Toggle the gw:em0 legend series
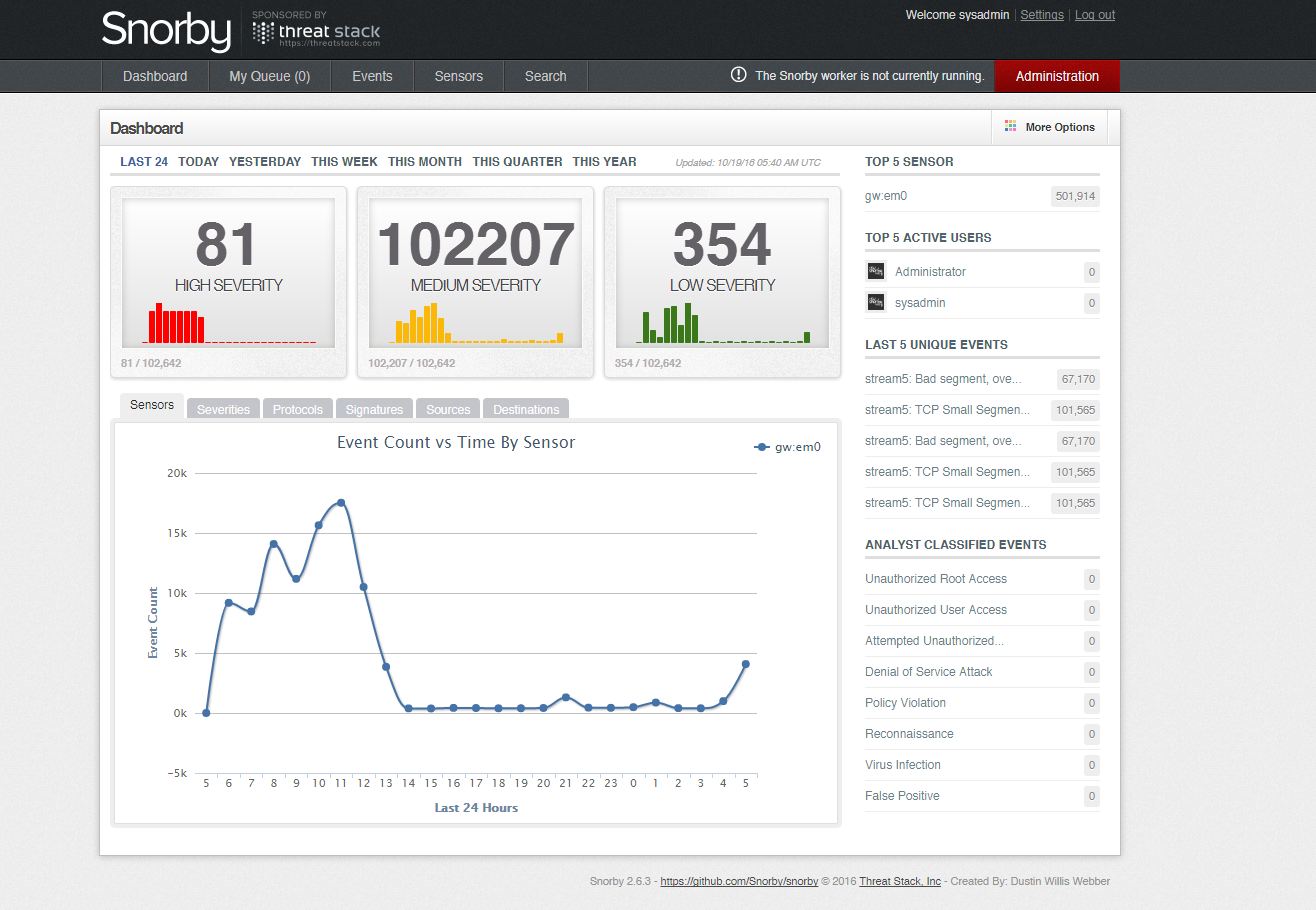This screenshot has width=1316, height=910. click(x=788, y=447)
